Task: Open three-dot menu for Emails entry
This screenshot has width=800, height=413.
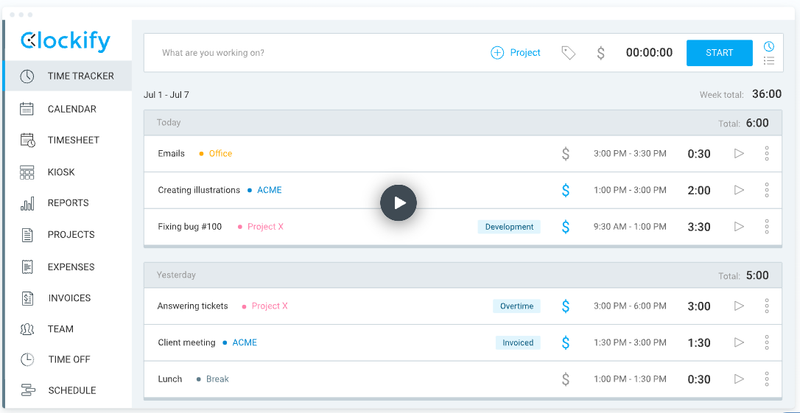Action: [767, 154]
